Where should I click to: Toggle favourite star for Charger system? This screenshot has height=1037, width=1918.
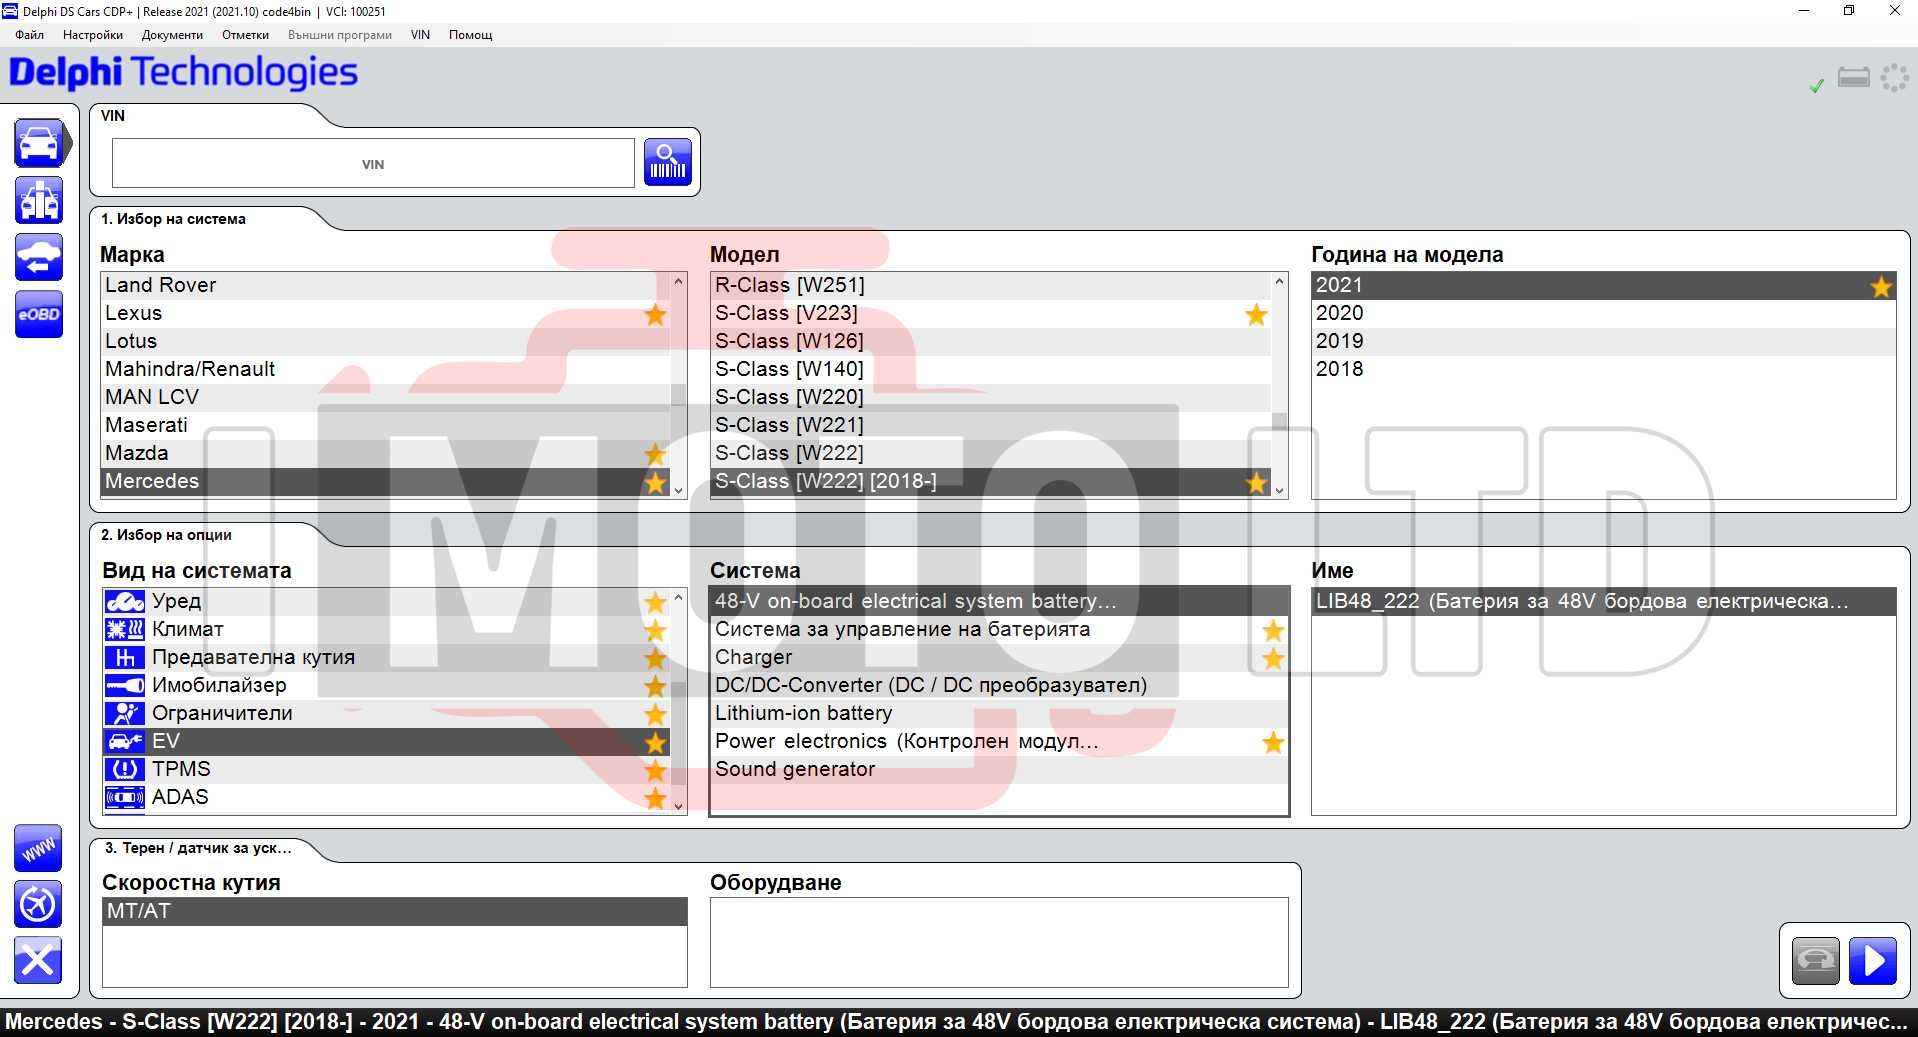(1272, 659)
